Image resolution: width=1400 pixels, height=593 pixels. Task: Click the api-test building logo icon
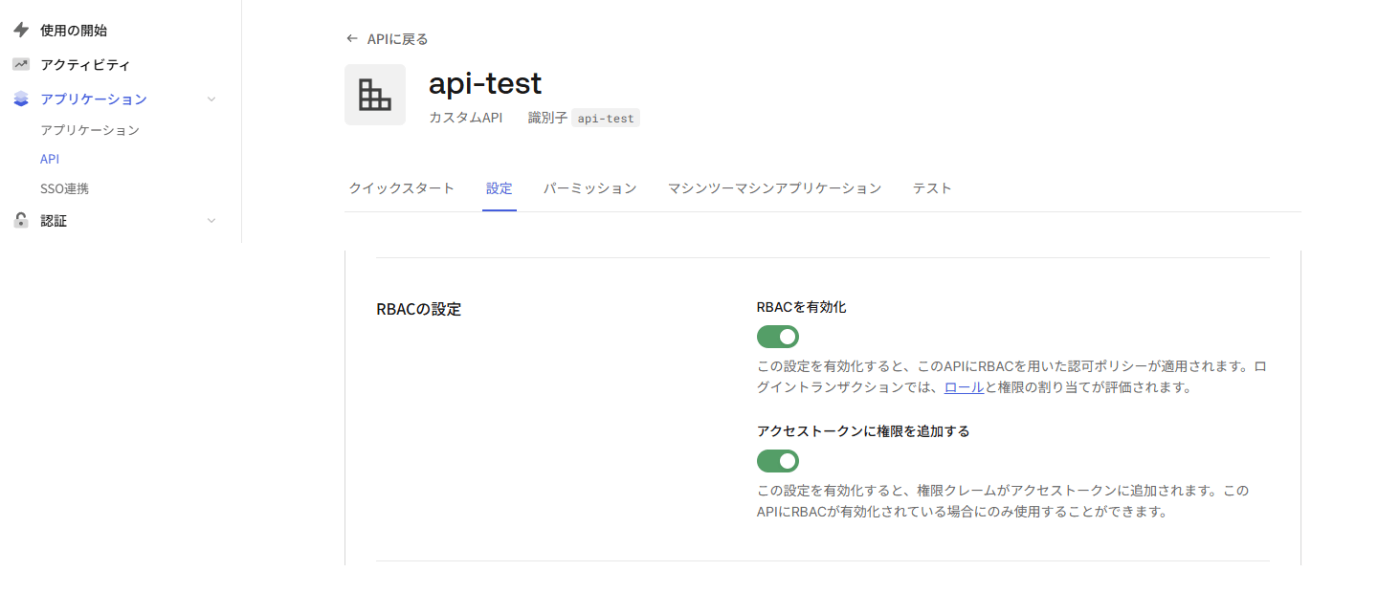pyautogui.click(x=375, y=95)
